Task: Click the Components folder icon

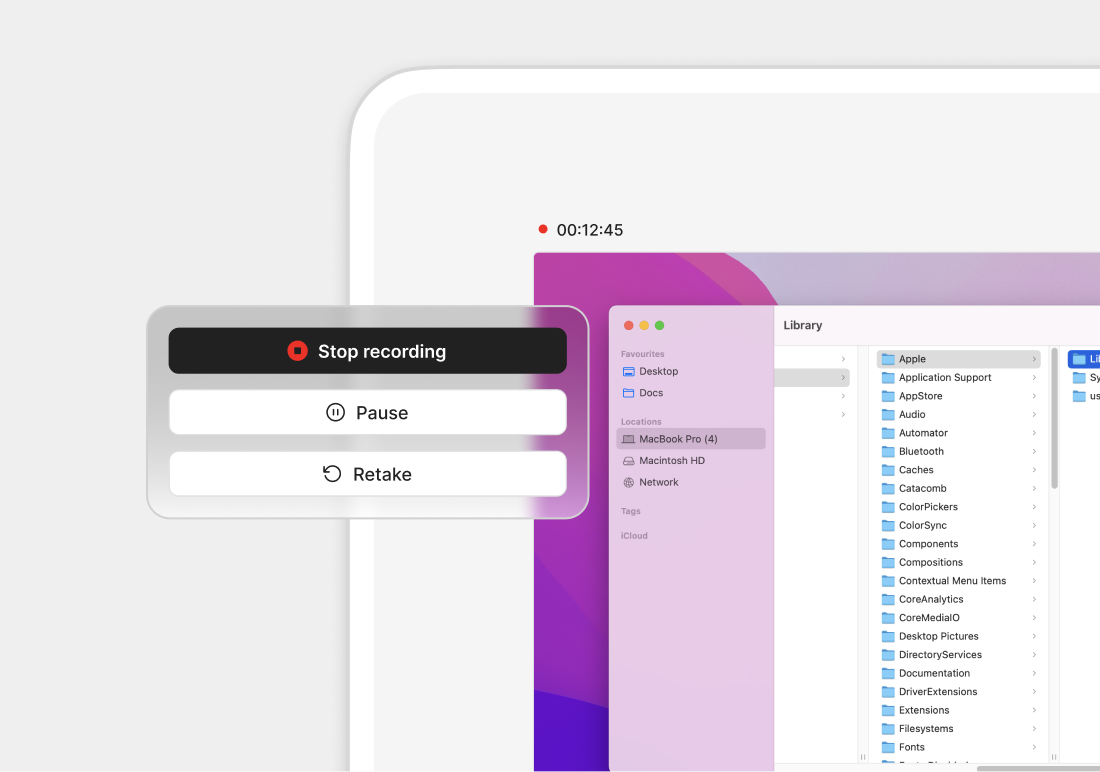Action: tap(888, 544)
